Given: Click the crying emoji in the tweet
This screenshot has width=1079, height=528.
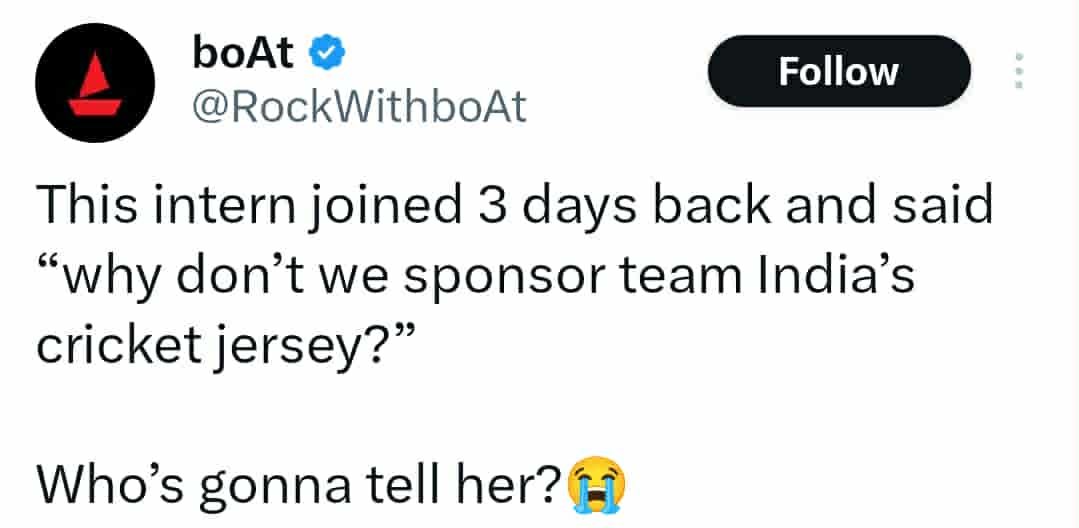Looking at the screenshot, I should point(598,485).
